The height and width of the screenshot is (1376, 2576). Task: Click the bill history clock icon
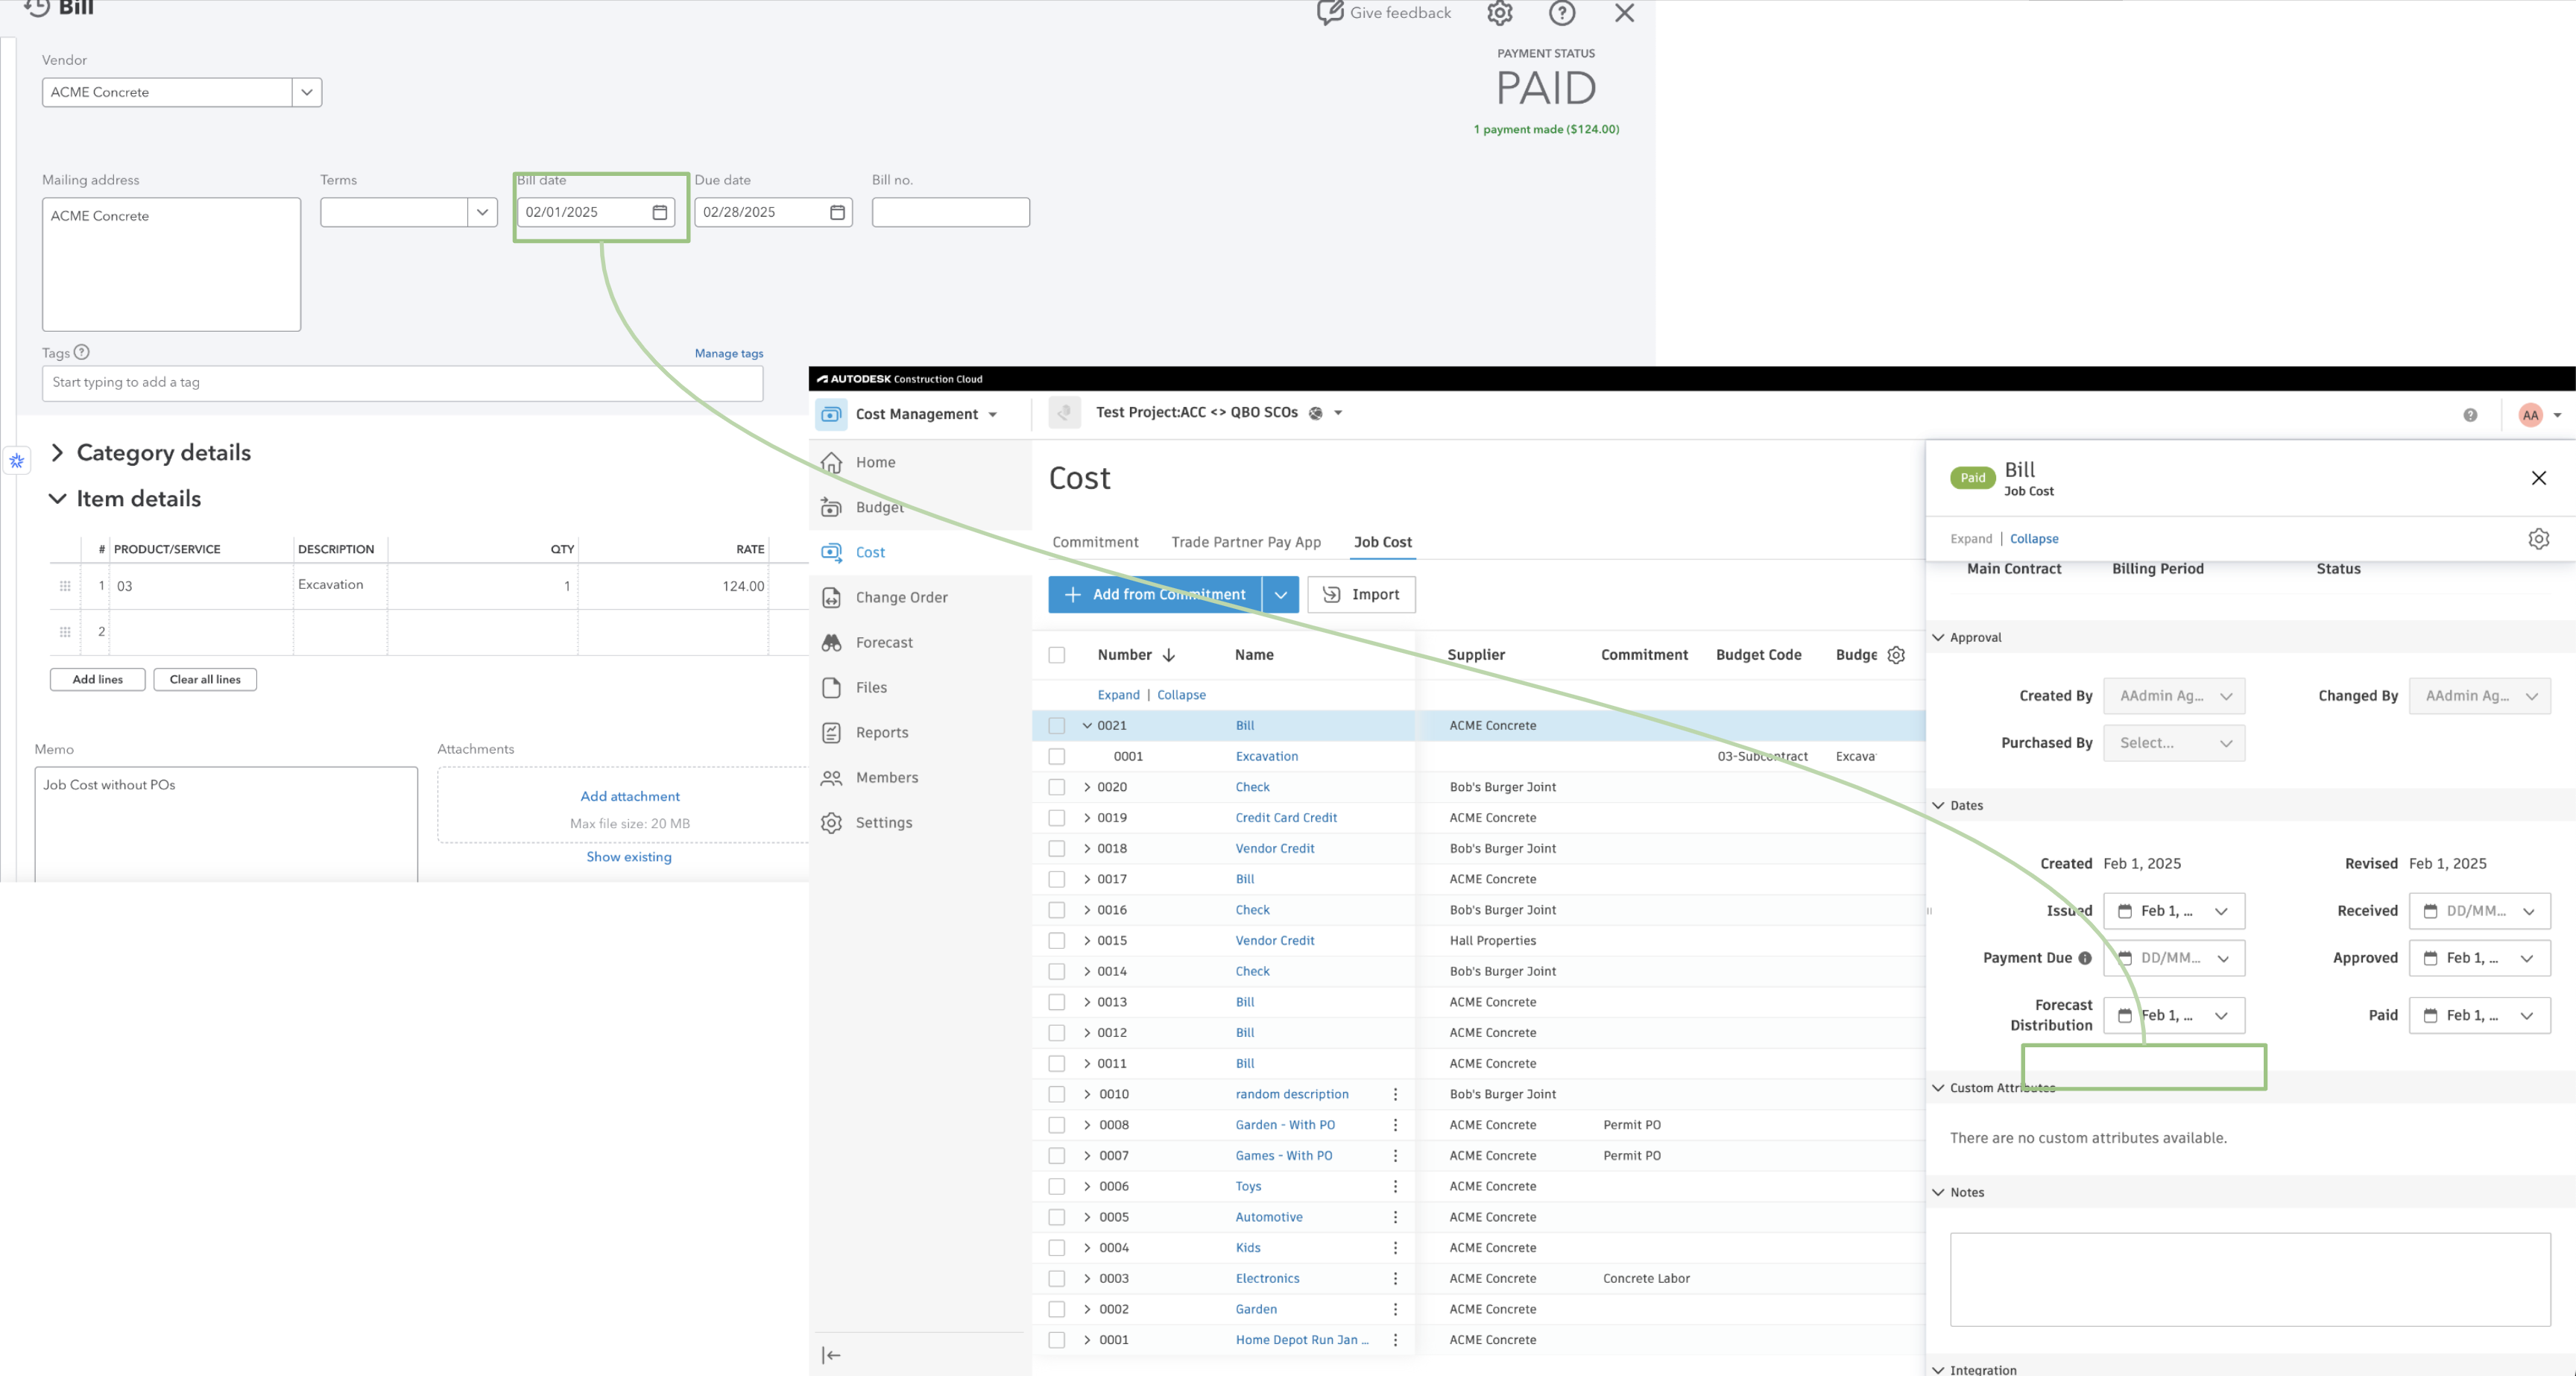(36, 8)
